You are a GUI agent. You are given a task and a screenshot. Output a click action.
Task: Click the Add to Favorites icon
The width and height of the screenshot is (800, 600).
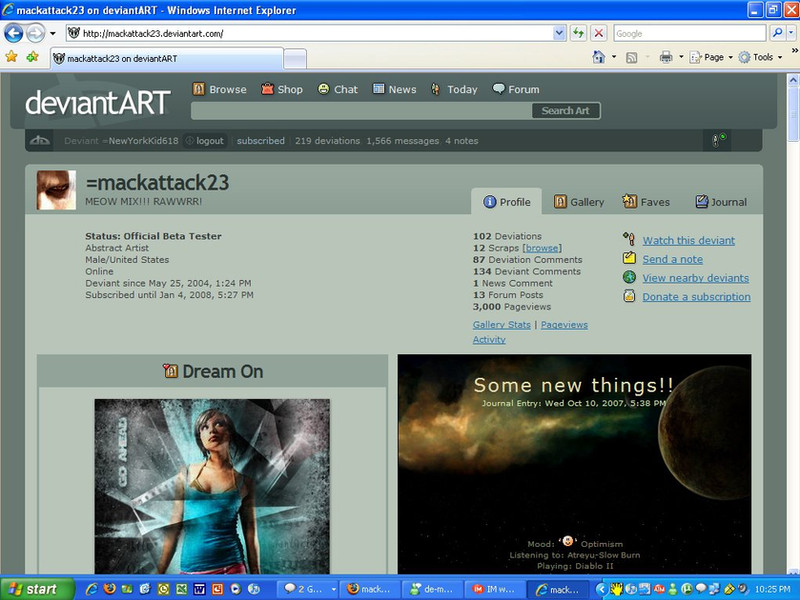click(x=33, y=57)
